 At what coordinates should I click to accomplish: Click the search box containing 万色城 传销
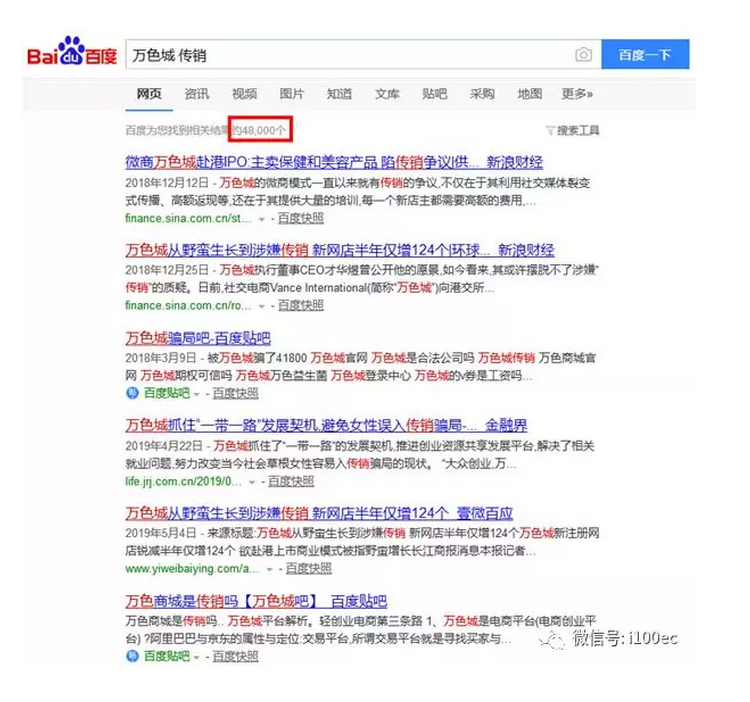click(350, 55)
